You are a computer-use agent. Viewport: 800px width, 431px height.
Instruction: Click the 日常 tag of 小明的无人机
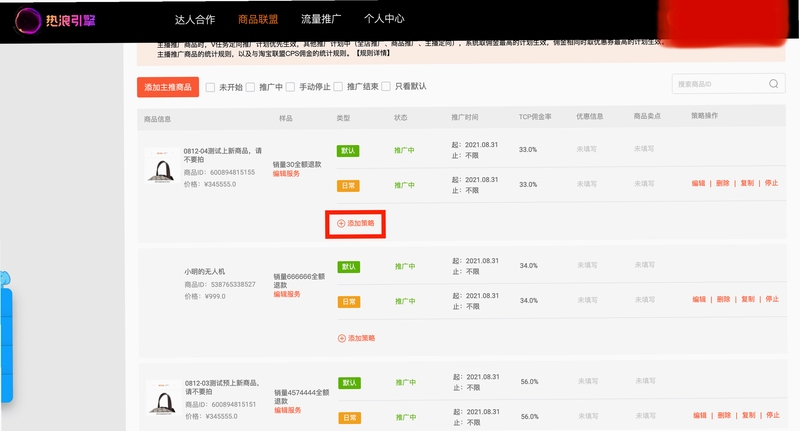349,302
